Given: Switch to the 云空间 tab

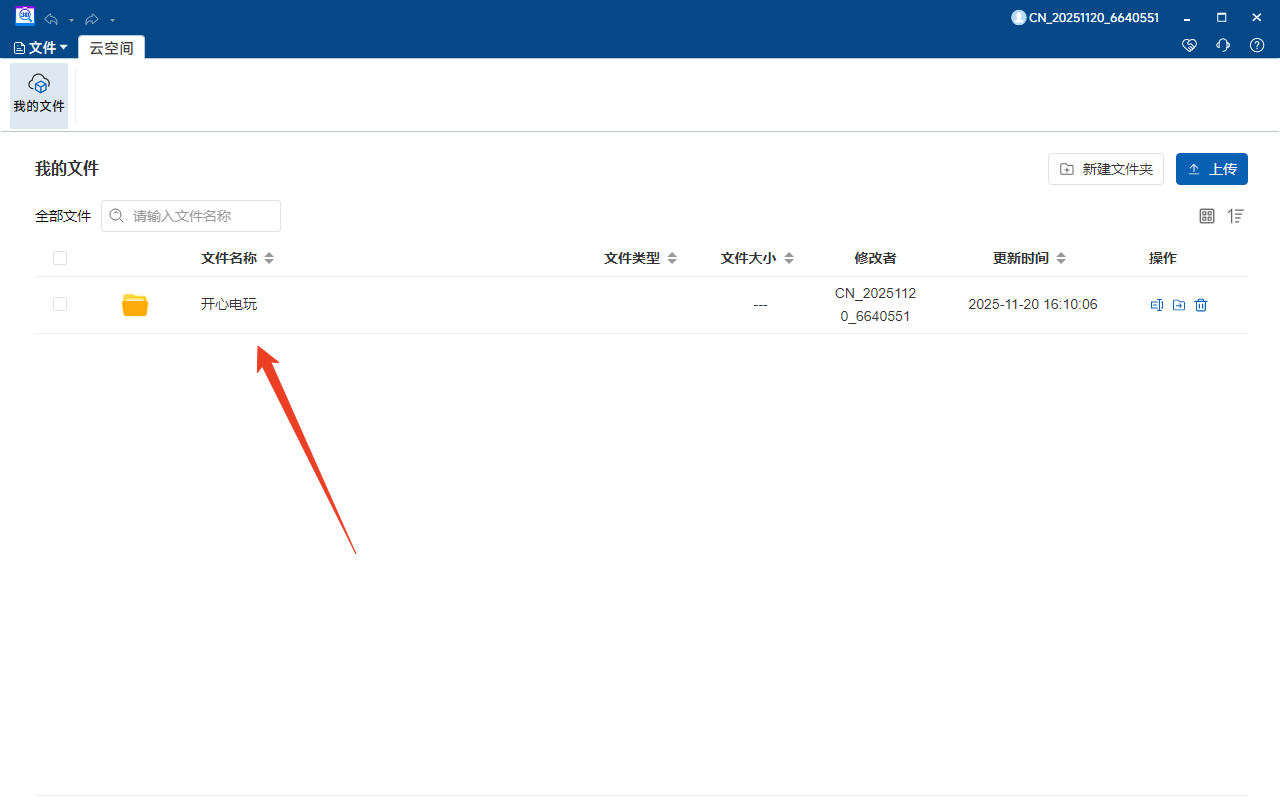Looking at the screenshot, I should coord(111,46).
